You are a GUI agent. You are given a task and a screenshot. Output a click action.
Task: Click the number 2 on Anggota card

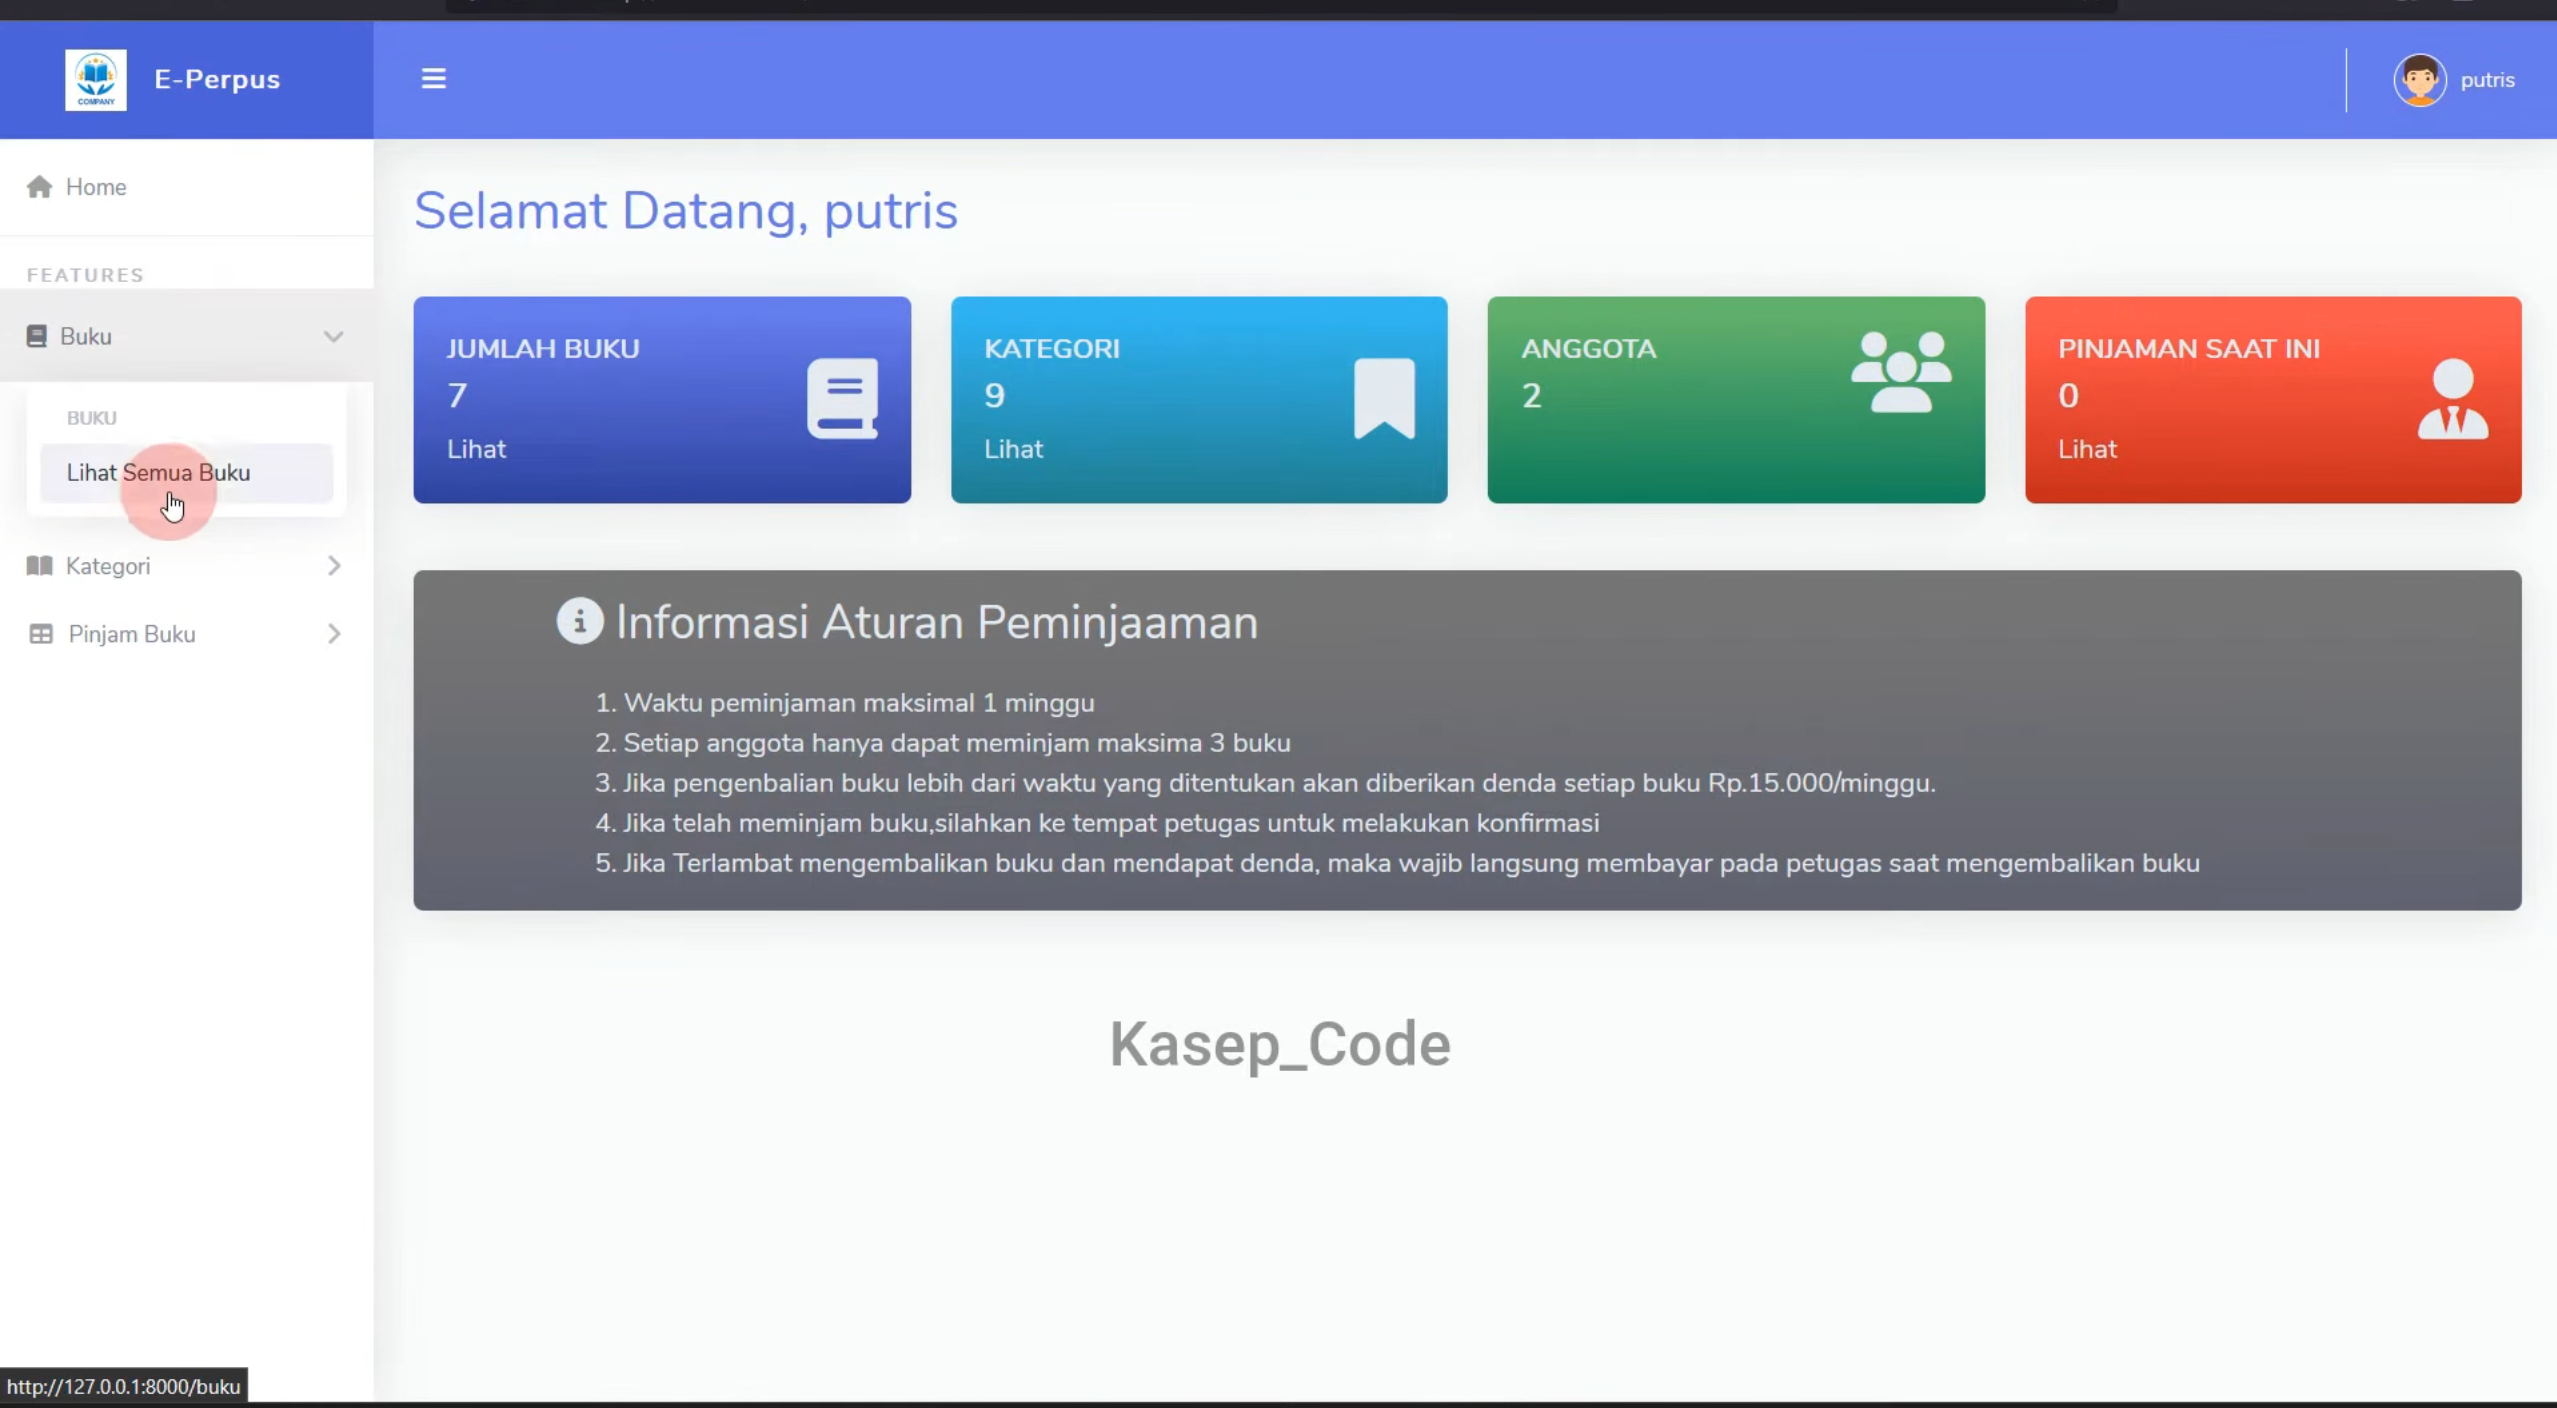pos(1531,396)
